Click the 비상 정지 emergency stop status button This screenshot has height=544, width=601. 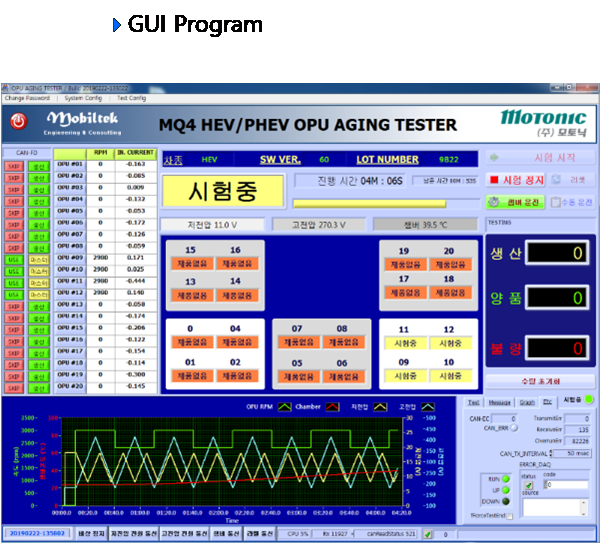click(91, 534)
